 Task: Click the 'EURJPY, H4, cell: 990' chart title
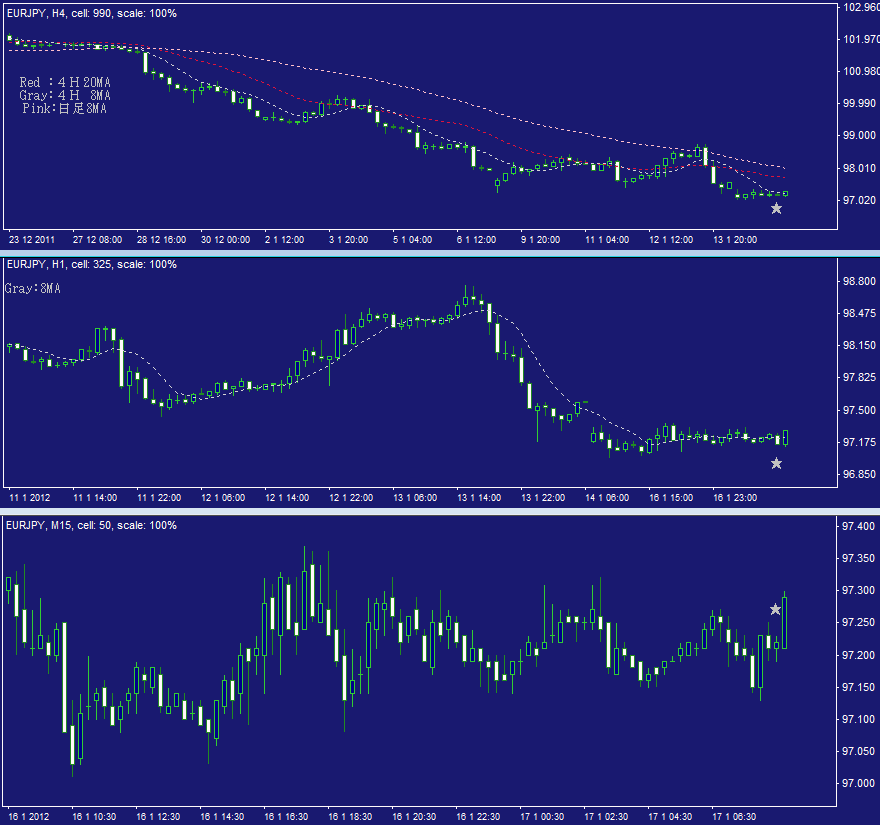pos(91,13)
